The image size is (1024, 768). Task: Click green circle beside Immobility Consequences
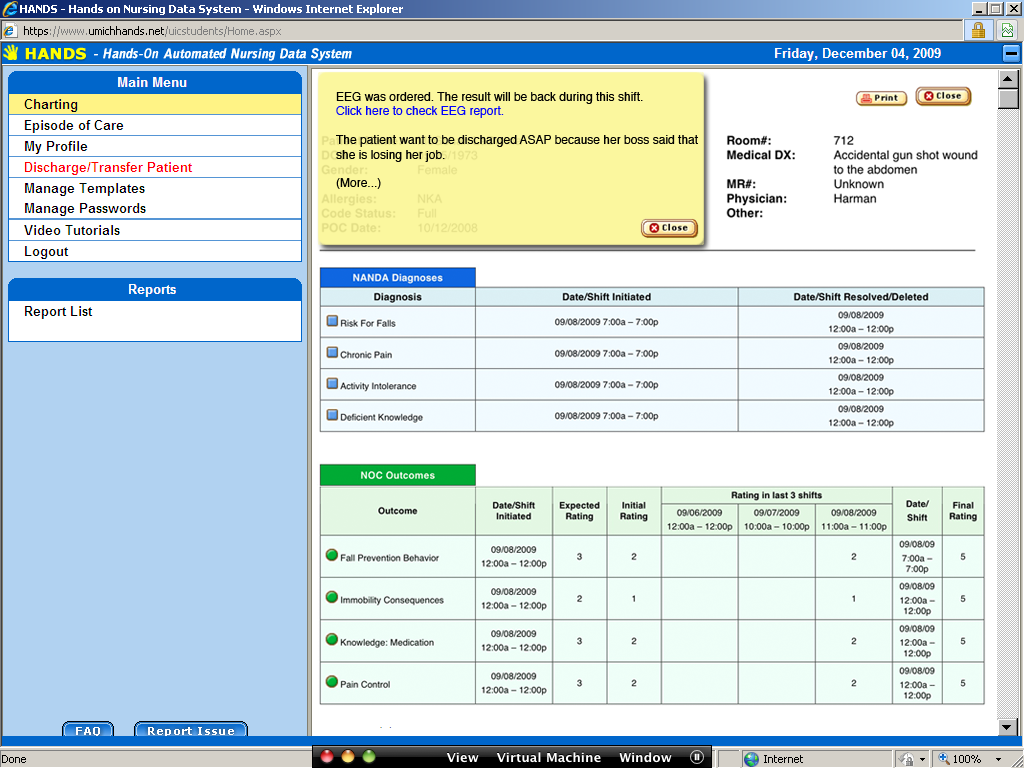tap(332, 597)
